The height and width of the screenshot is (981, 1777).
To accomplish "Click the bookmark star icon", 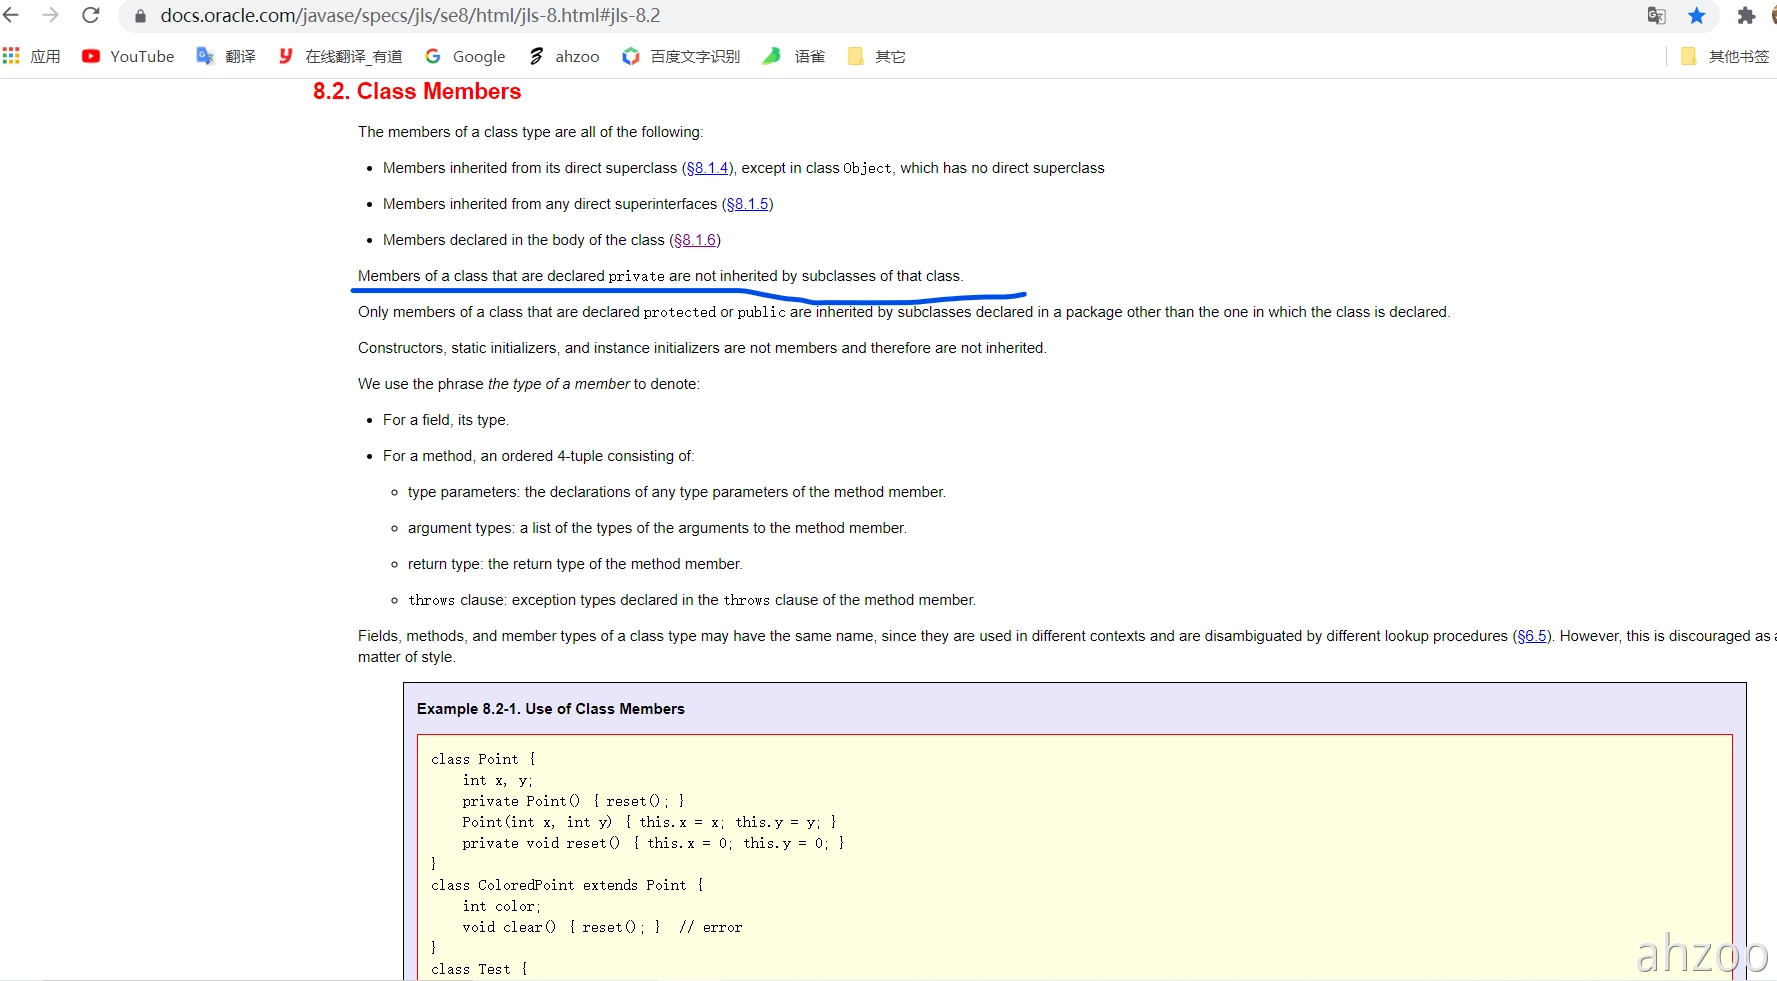I will 1697,15.
